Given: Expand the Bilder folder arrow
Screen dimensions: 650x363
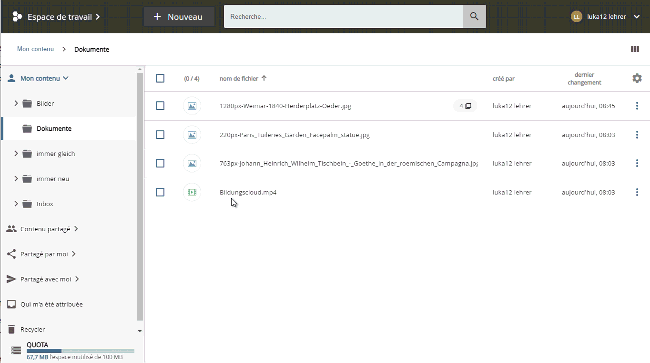Looking at the screenshot, I should [x=16, y=103].
